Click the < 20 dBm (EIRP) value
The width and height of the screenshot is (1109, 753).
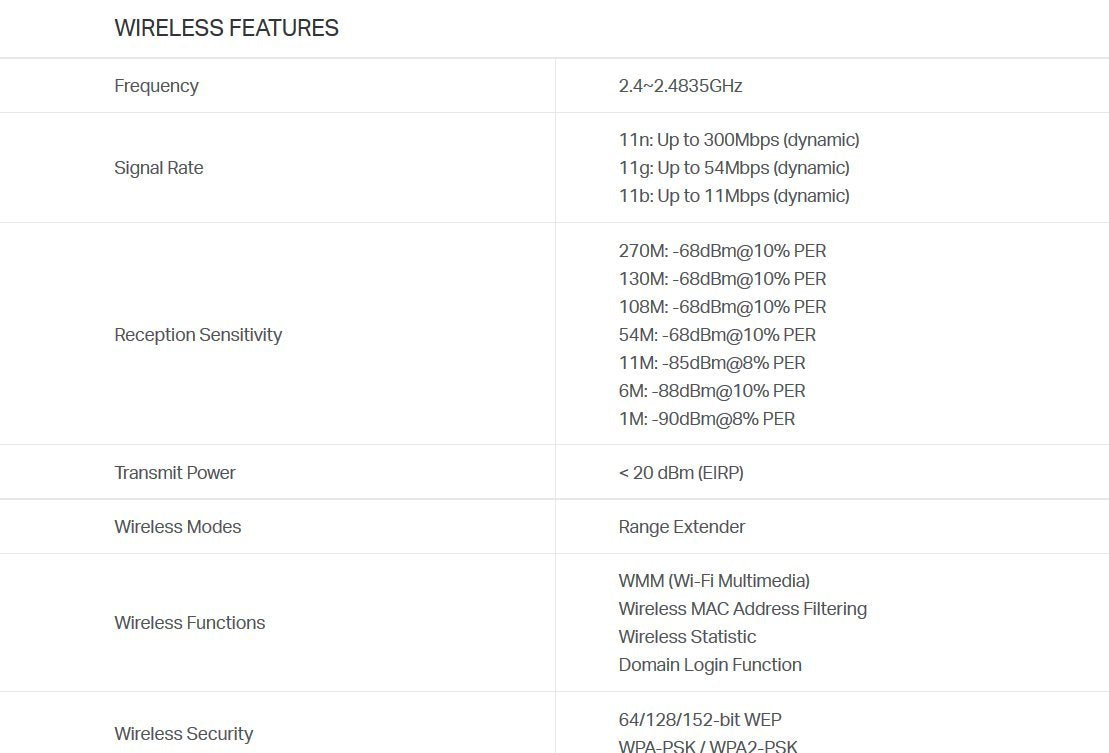pyautogui.click(x=680, y=473)
